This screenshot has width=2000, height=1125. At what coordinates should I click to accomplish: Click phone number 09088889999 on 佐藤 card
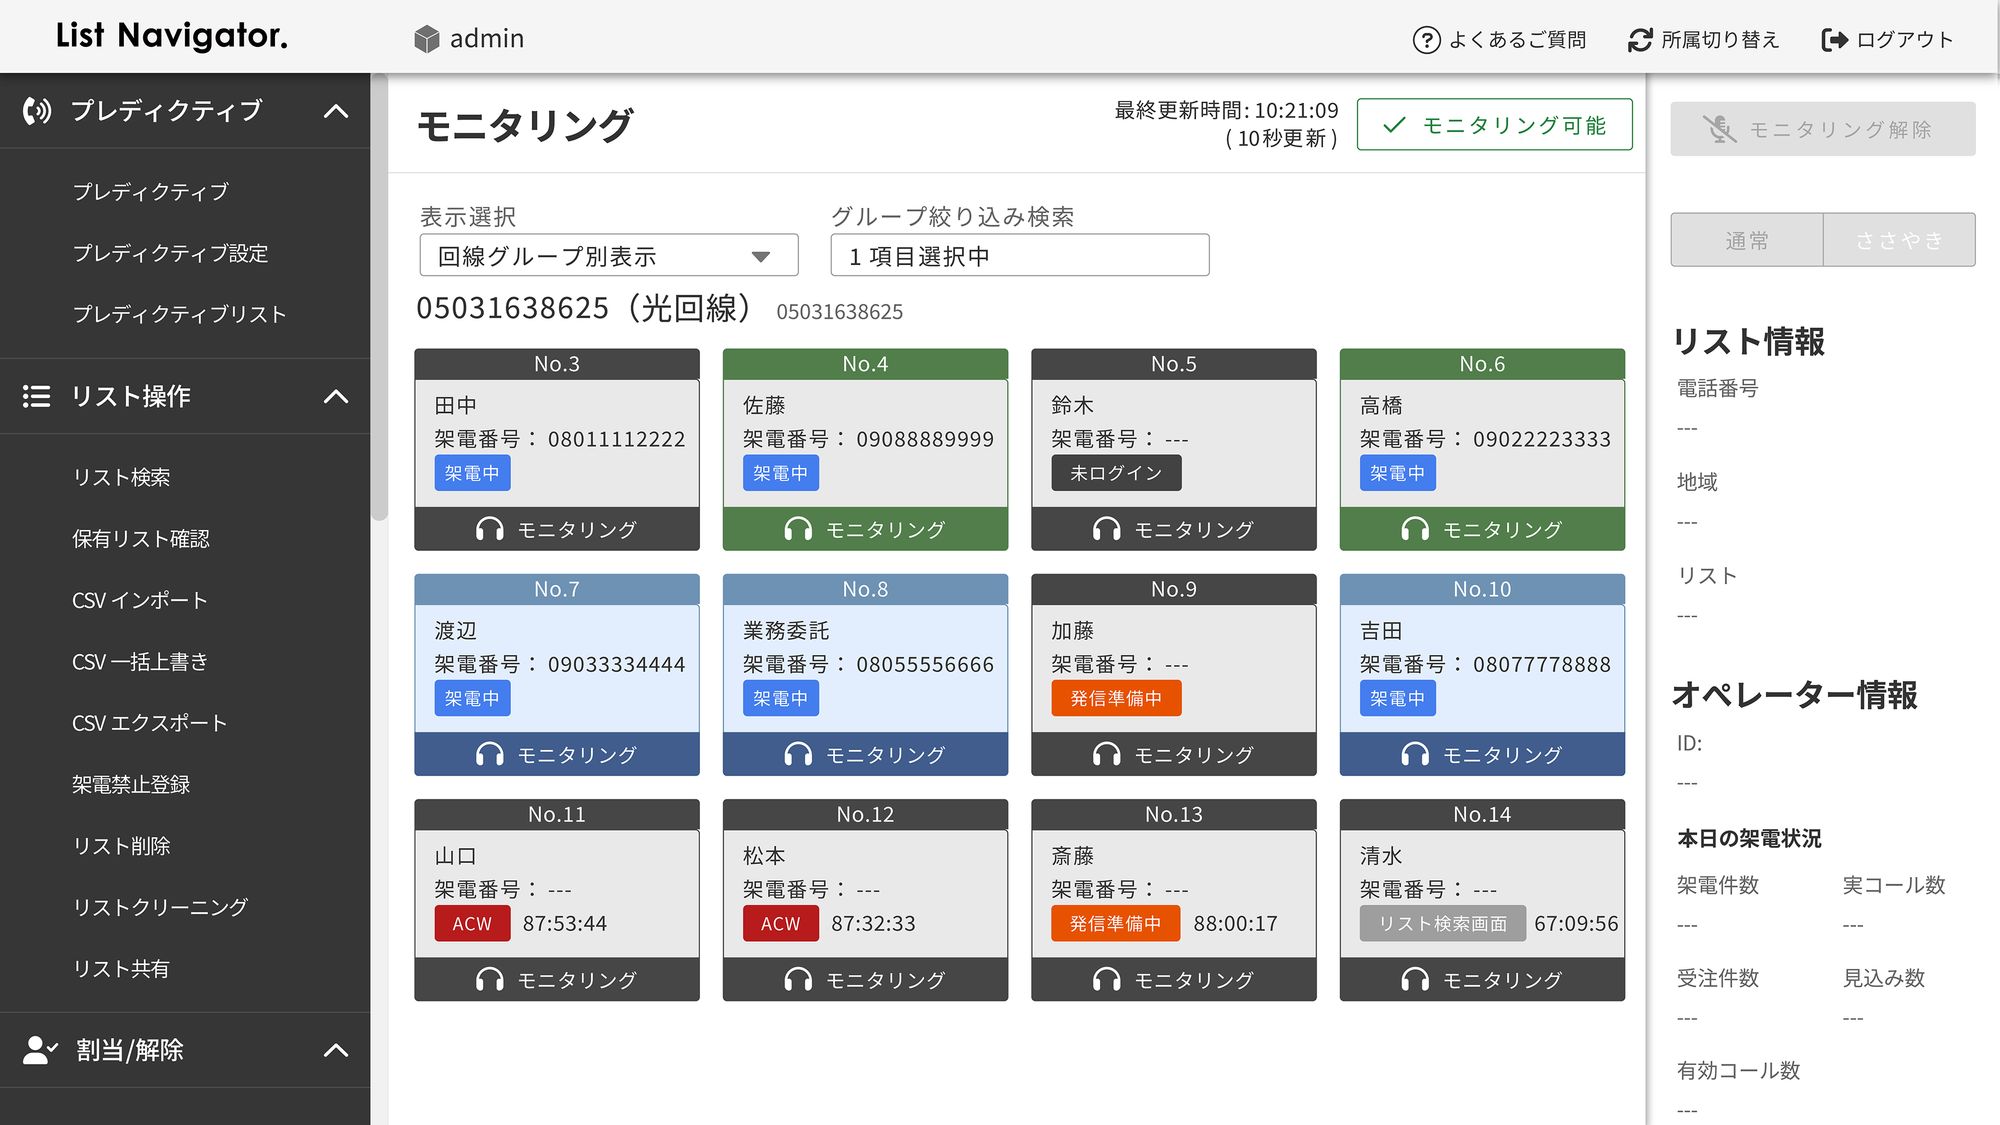coord(925,439)
